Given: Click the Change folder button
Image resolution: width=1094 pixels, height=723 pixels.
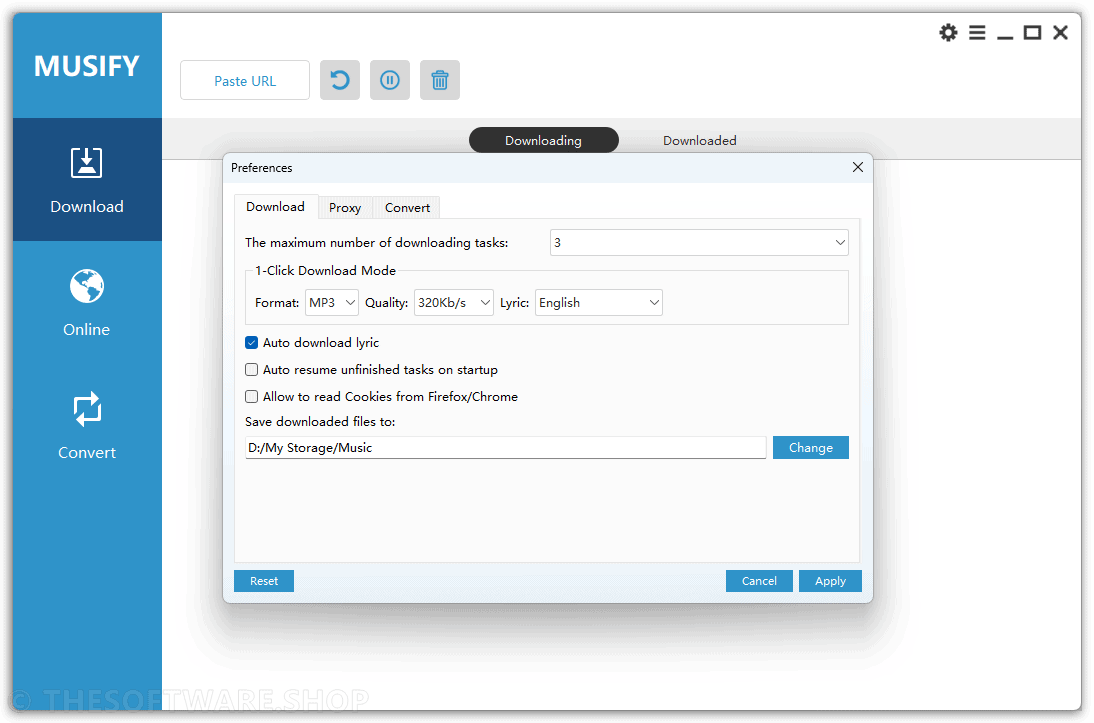Looking at the screenshot, I should click(x=811, y=448).
